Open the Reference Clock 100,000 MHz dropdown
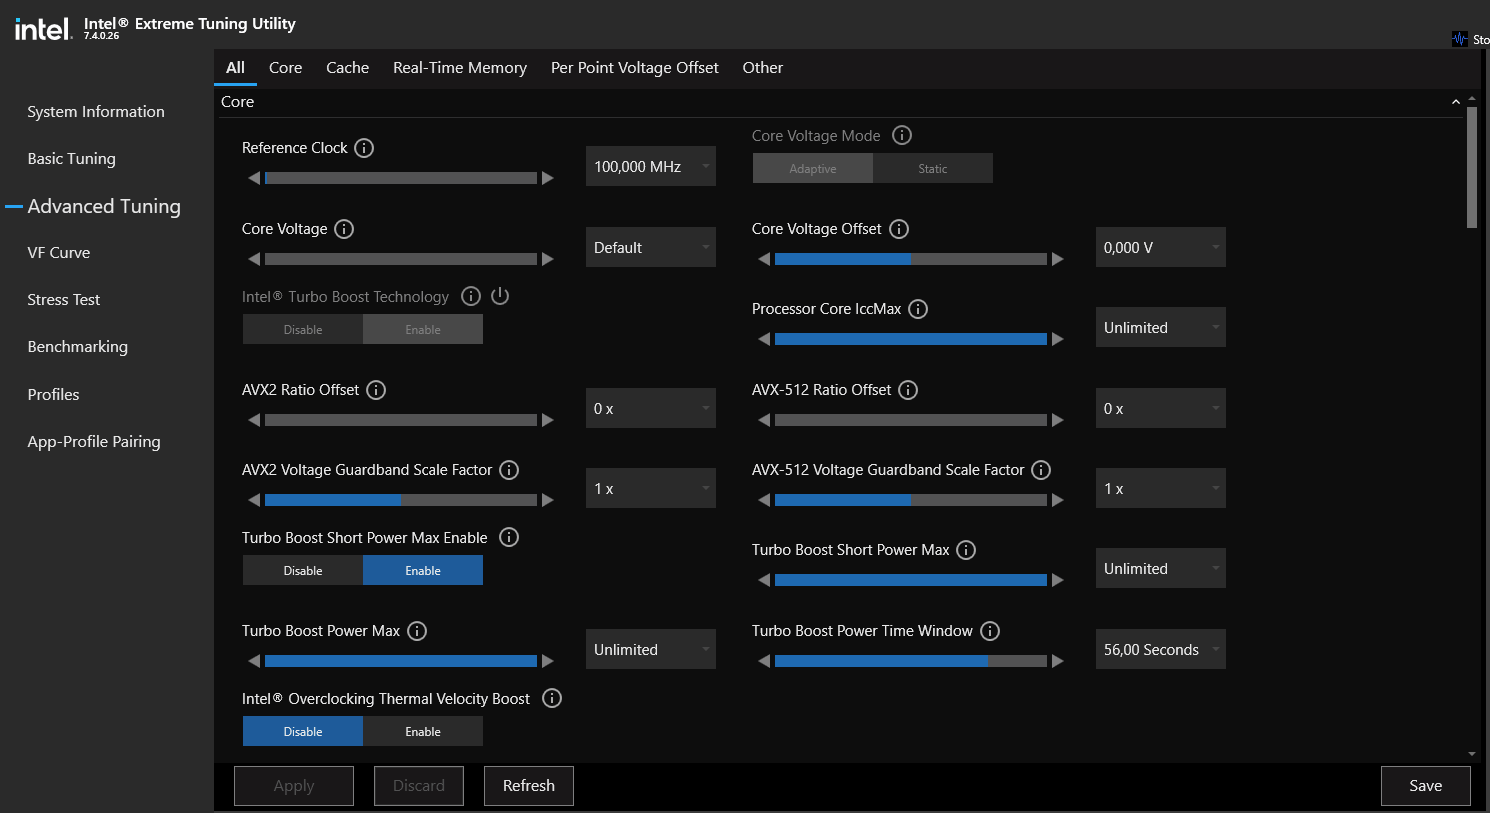Screen dimensions: 1490x813 click(651, 166)
